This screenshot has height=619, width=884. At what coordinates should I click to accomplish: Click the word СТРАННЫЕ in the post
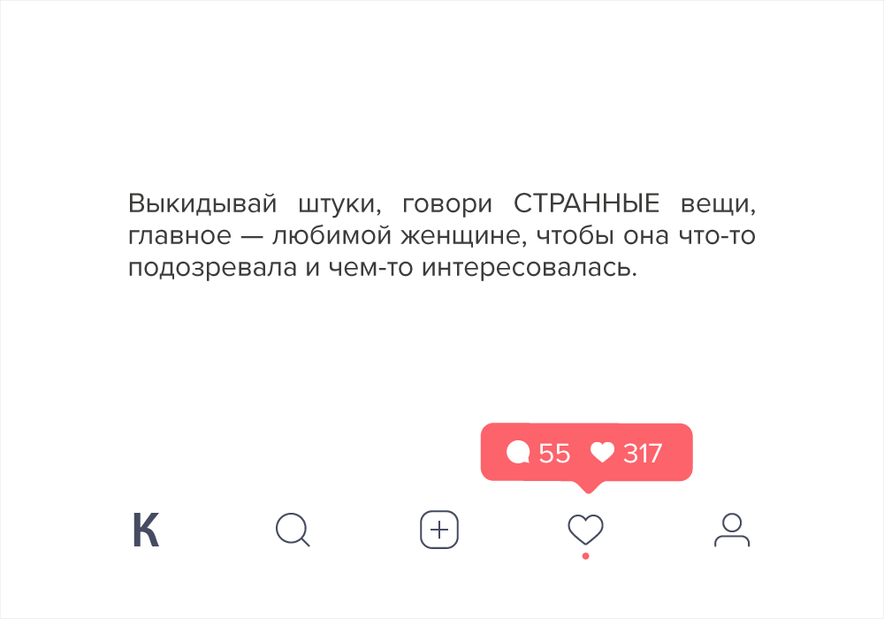(586, 203)
